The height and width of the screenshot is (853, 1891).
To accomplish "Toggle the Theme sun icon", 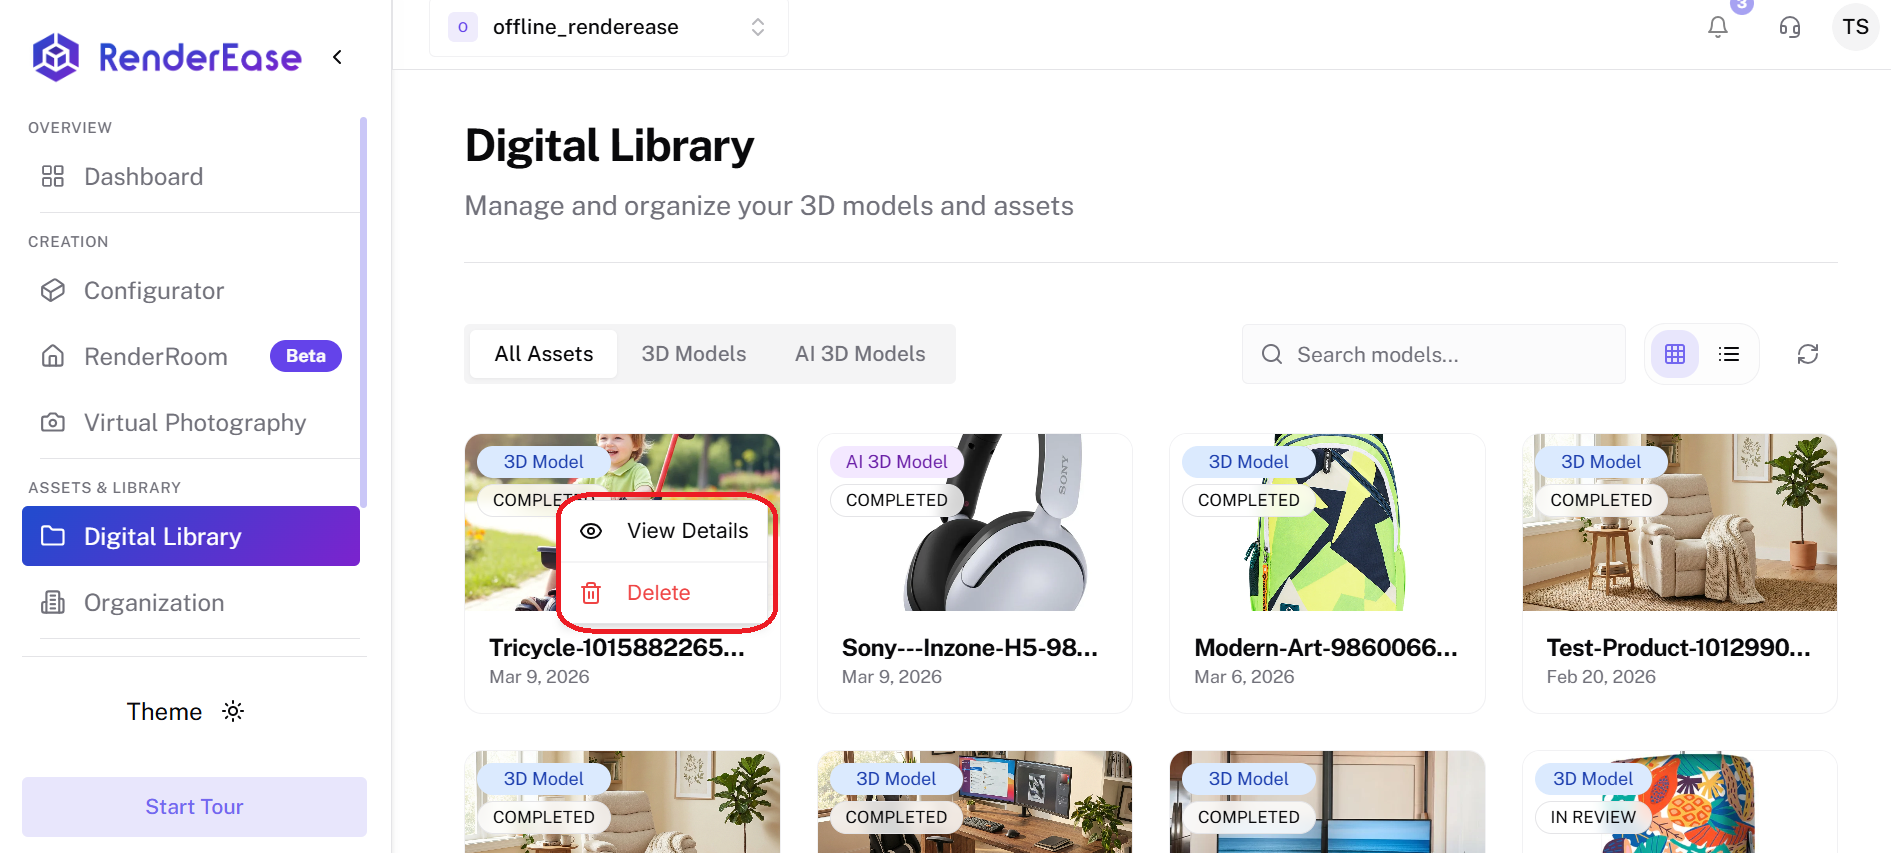I will coord(233,711).
